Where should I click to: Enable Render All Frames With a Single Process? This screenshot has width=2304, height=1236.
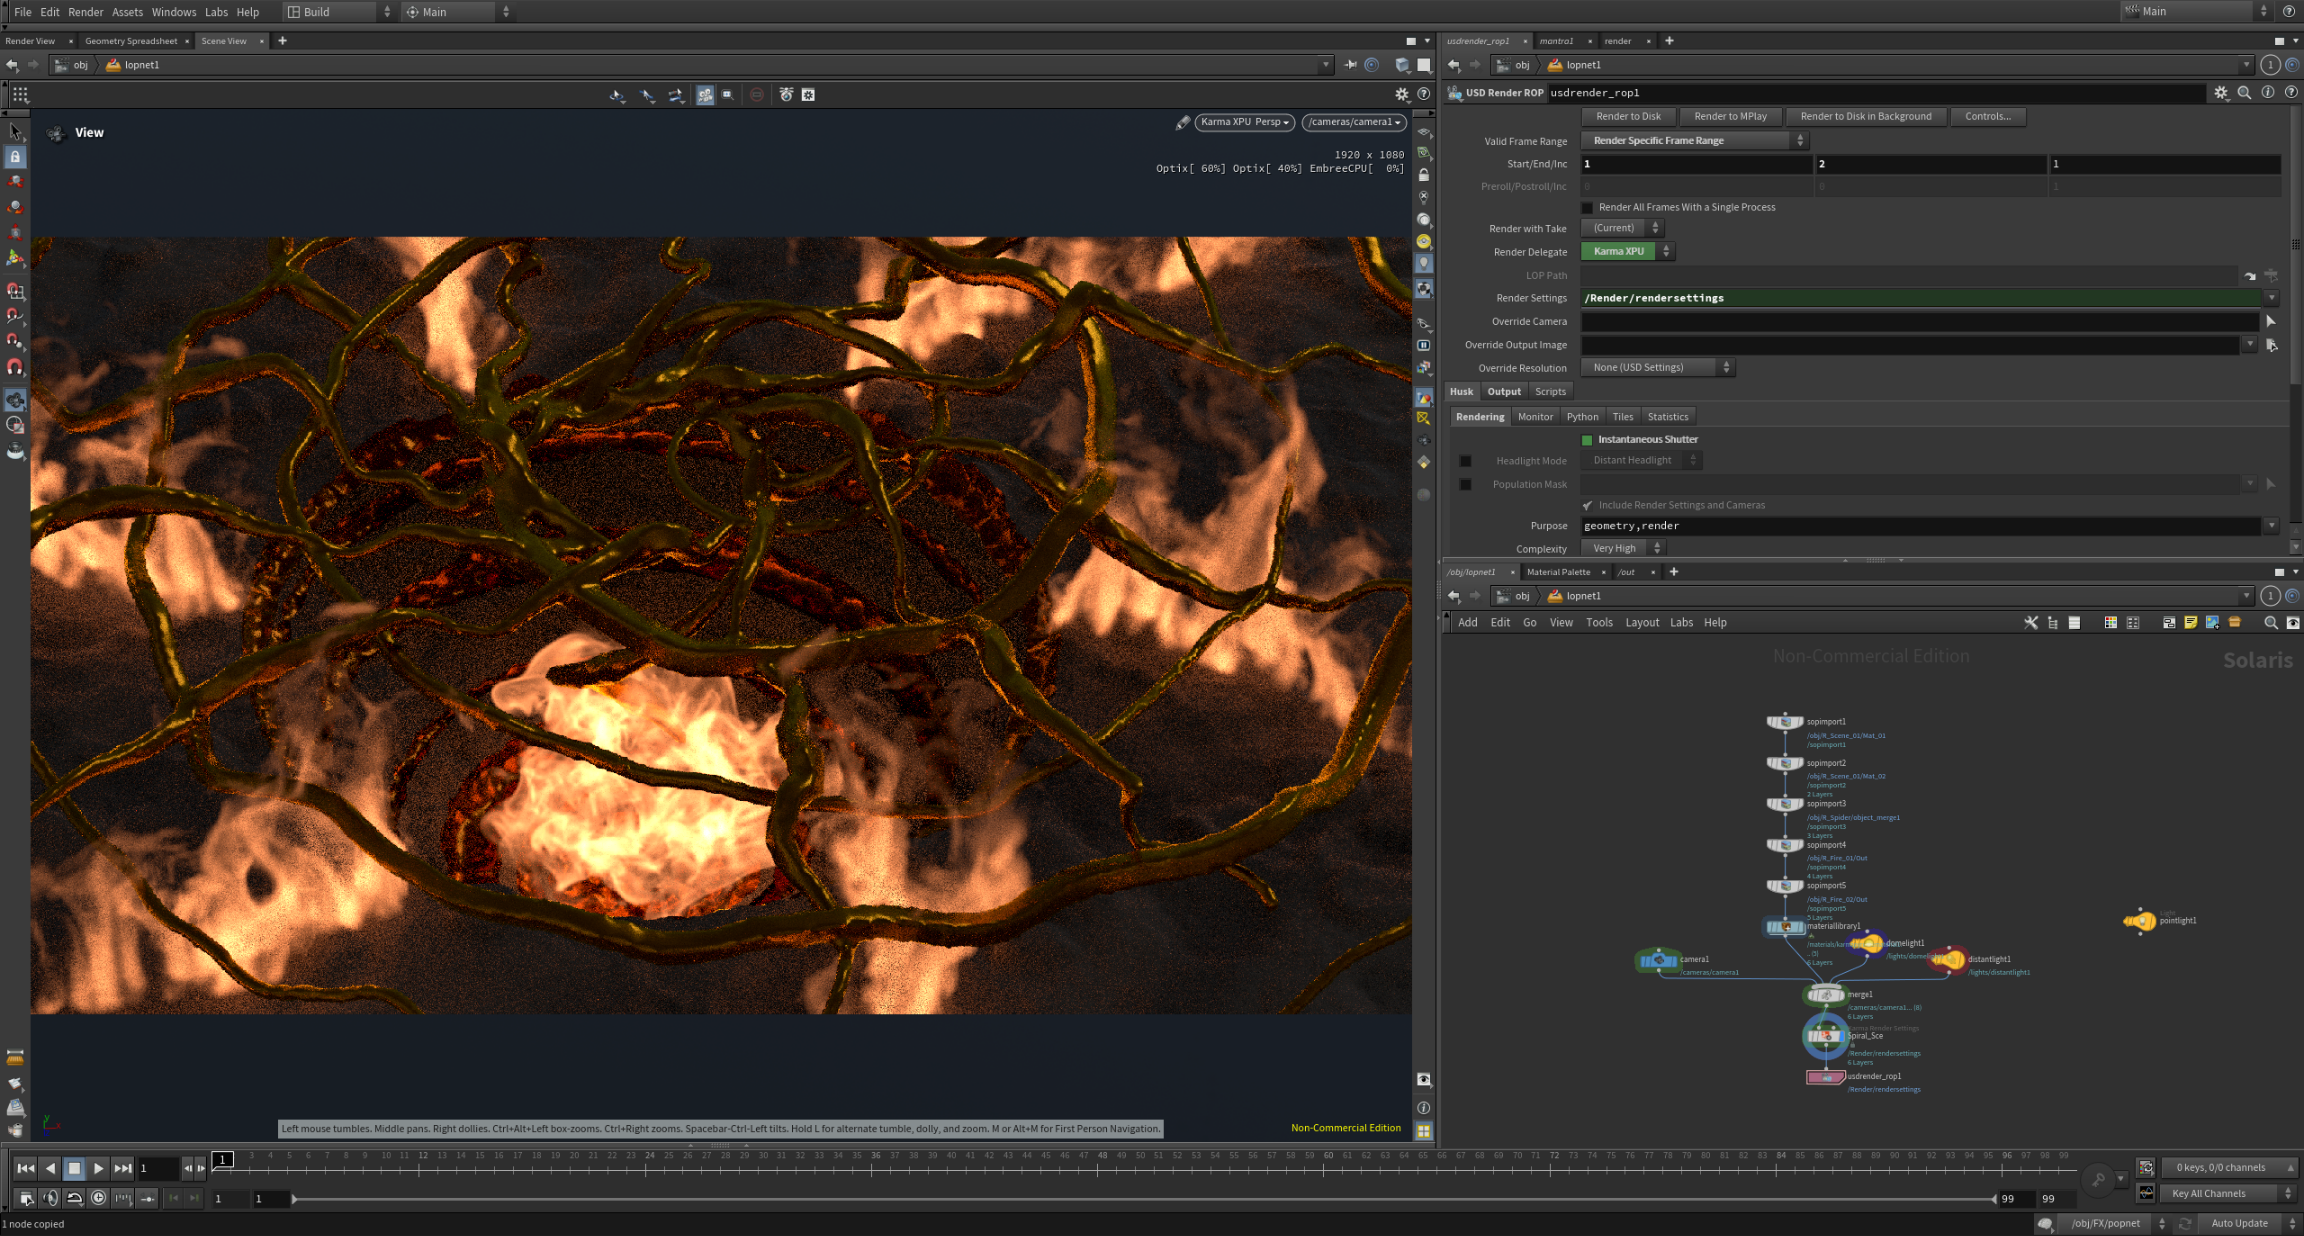click(x=1587, y=208)
